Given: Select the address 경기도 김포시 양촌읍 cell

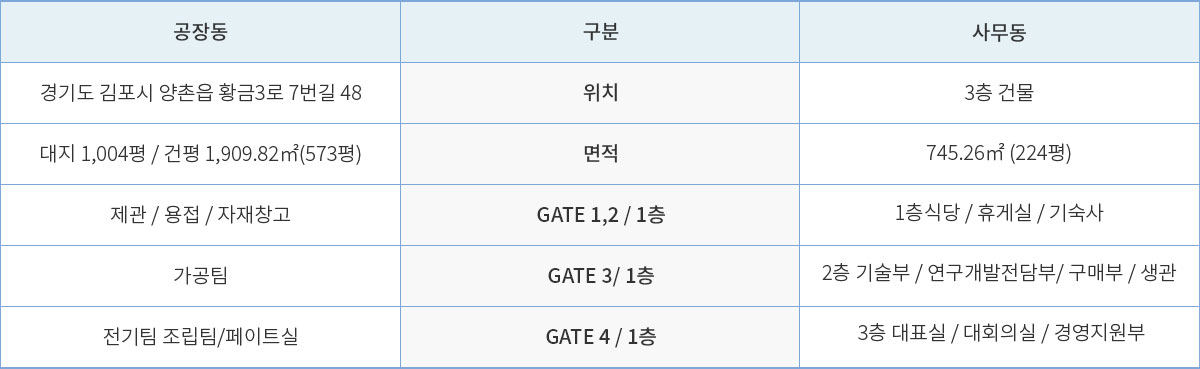Looking at the screenshot, I should coord(200,93).
